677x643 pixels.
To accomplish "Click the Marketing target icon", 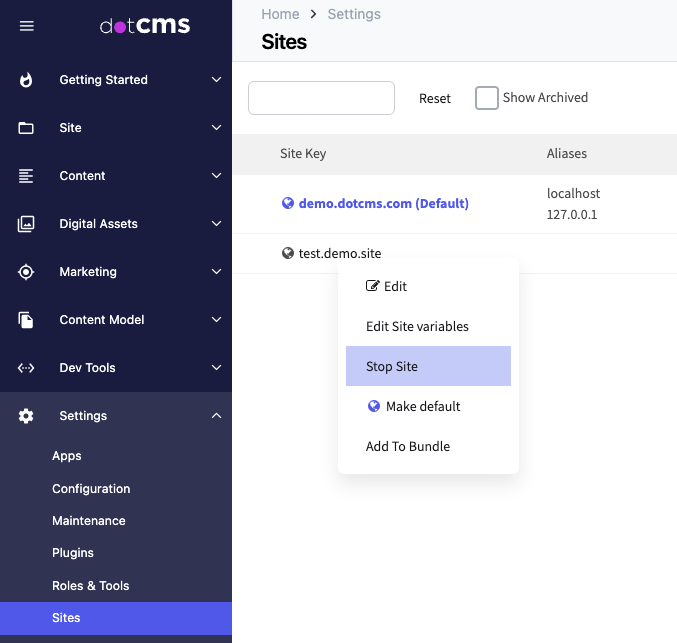I will pos(26,272).
